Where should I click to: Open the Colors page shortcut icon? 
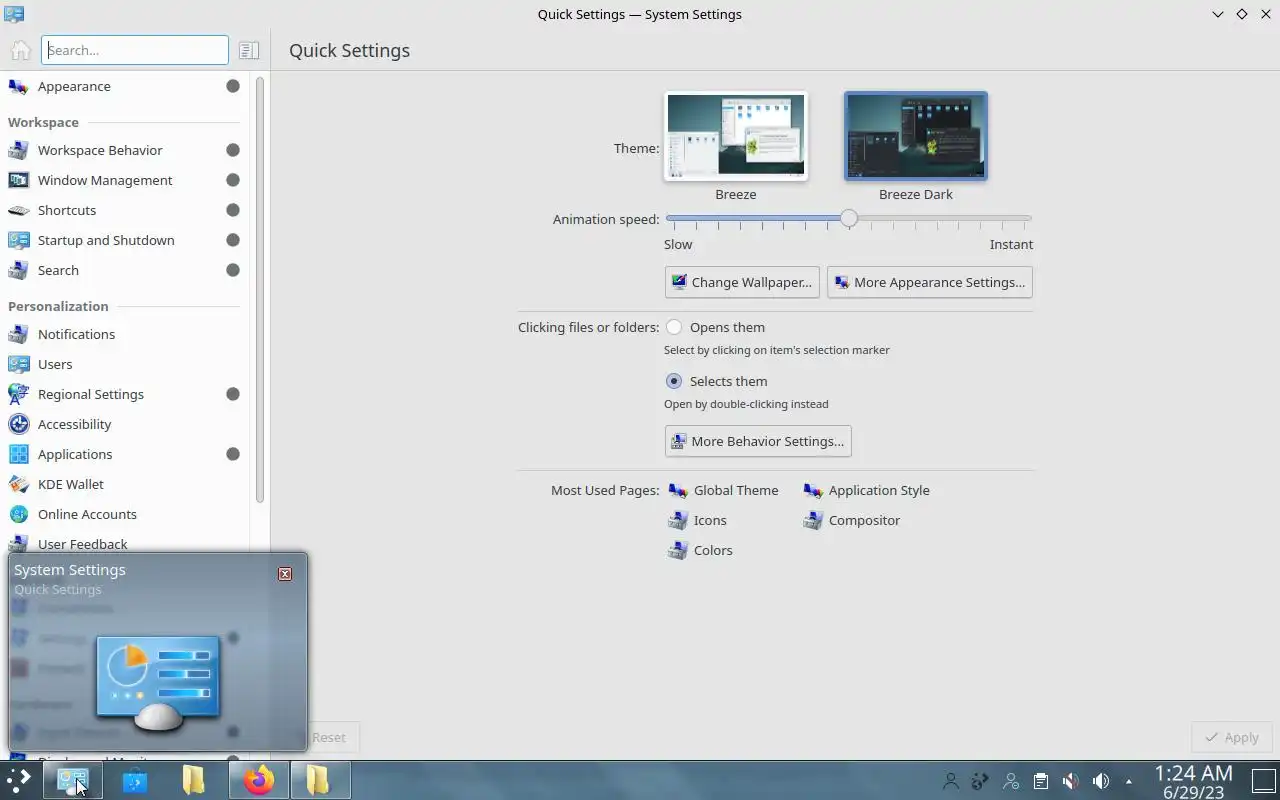pos(678,550)
